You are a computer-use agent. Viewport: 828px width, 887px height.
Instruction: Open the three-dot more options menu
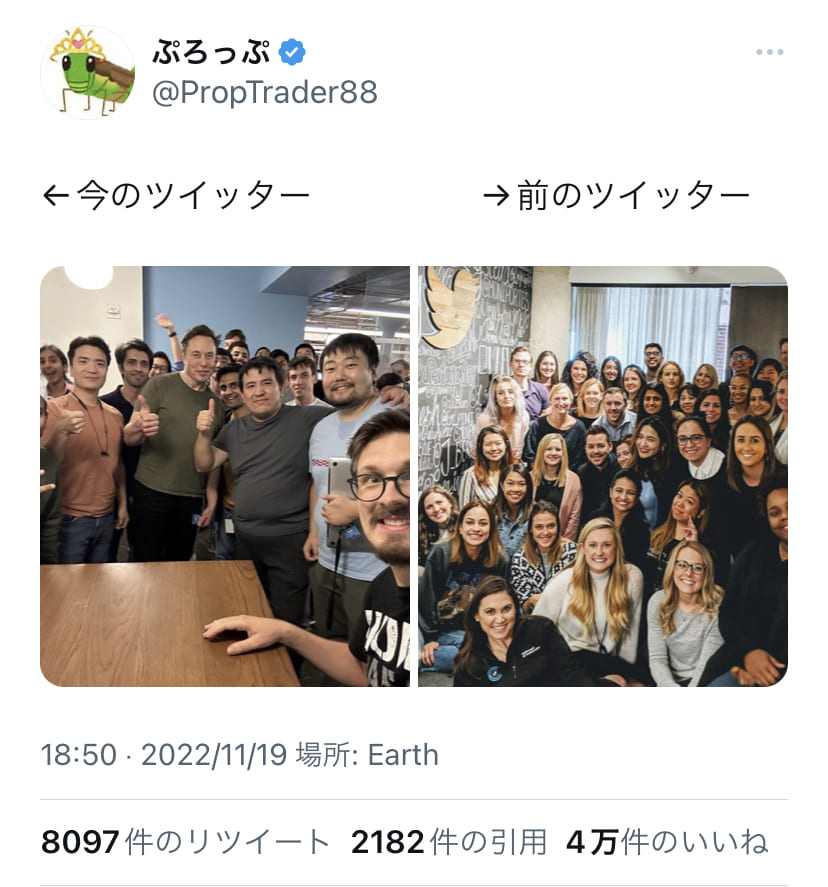pyautogui.click(x=770, y=52)
